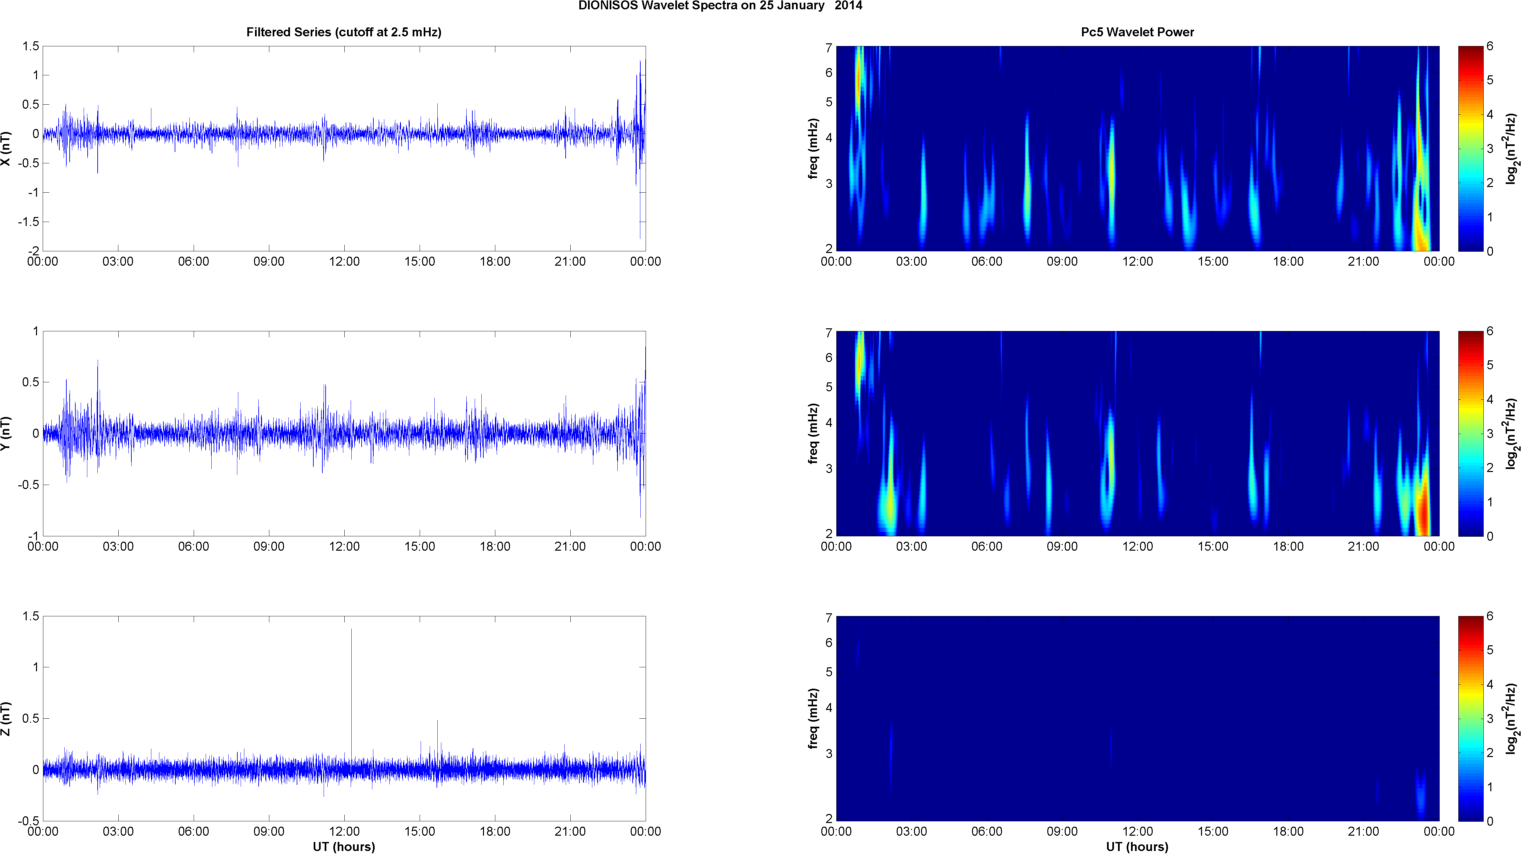The width and height of the screenshot is (1521, 854).
Task: Click the 7 frequency tick of the top spectrogram
Action: pyautogui.click(x=829, y=47)
